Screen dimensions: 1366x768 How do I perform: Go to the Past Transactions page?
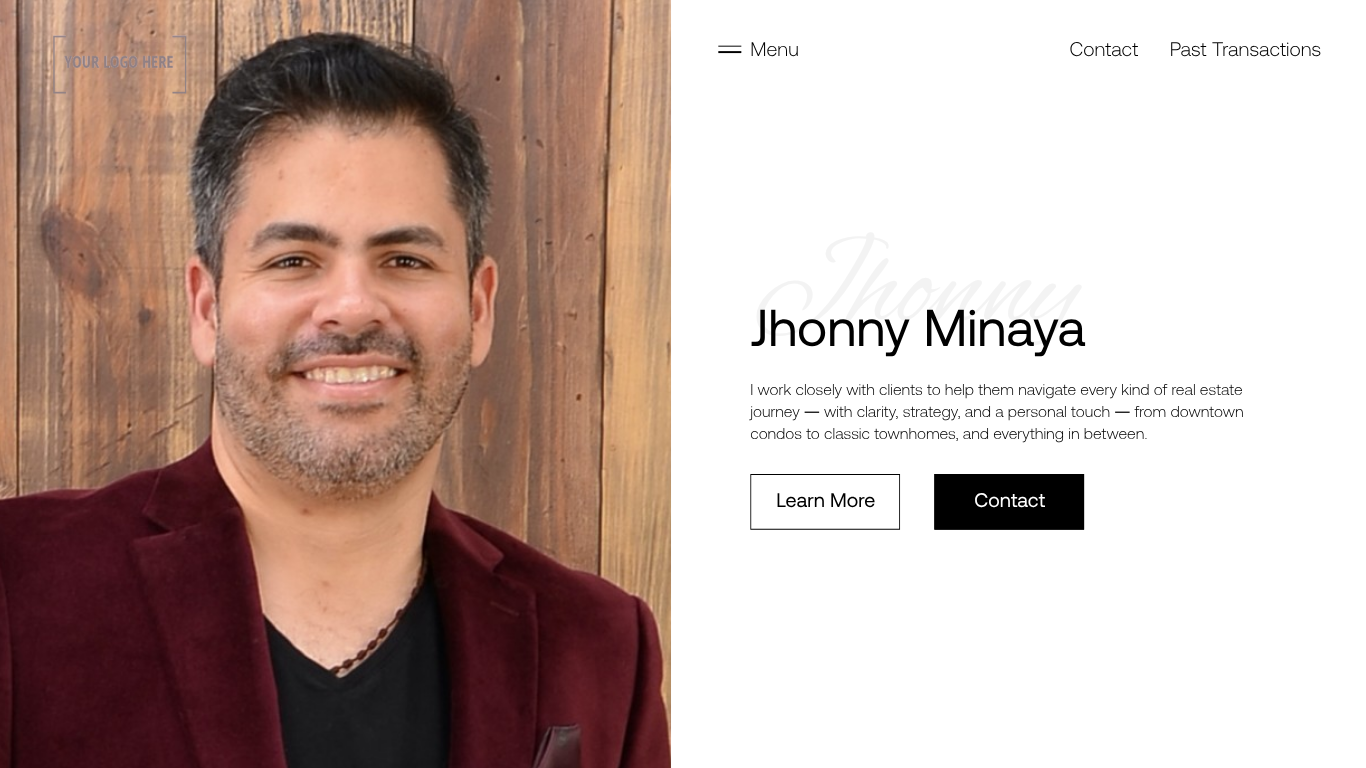pos(1245,49)
